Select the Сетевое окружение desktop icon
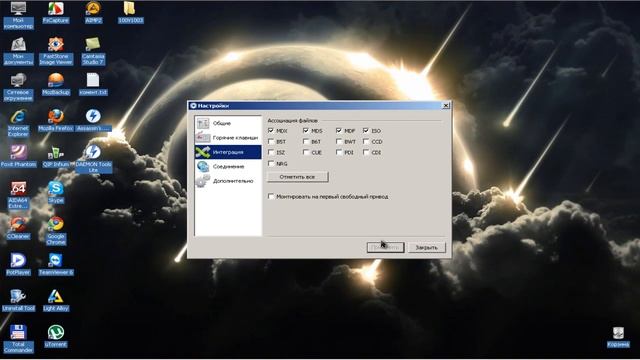 [x=18, y=87]
